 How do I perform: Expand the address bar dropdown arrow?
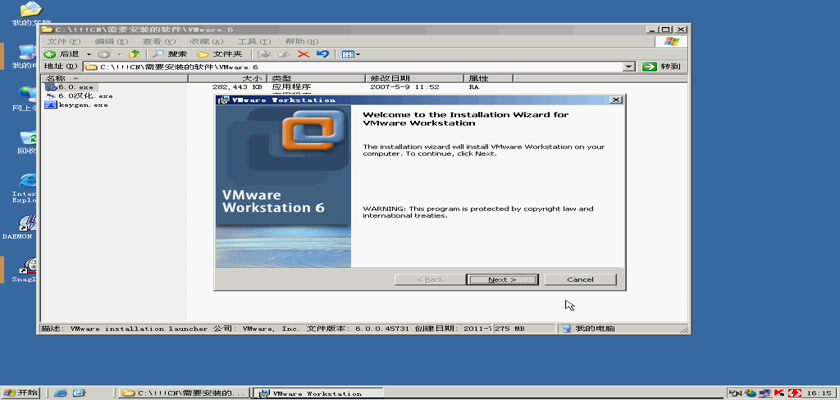(x=629, y=67)
